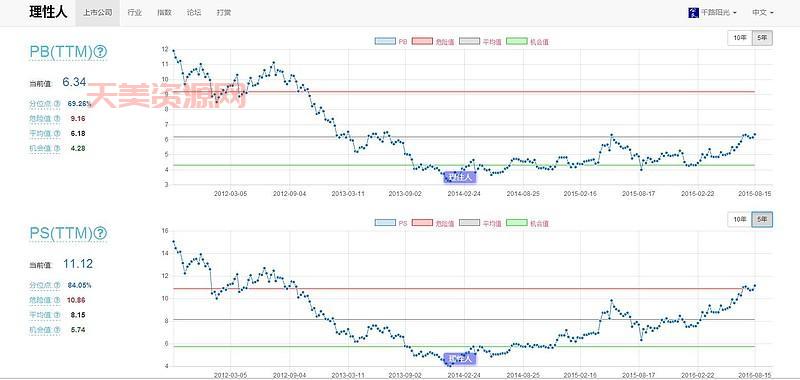Open the 指数 nav item
Viewport: 800px width, 380px height.
[x=164, y=13]
